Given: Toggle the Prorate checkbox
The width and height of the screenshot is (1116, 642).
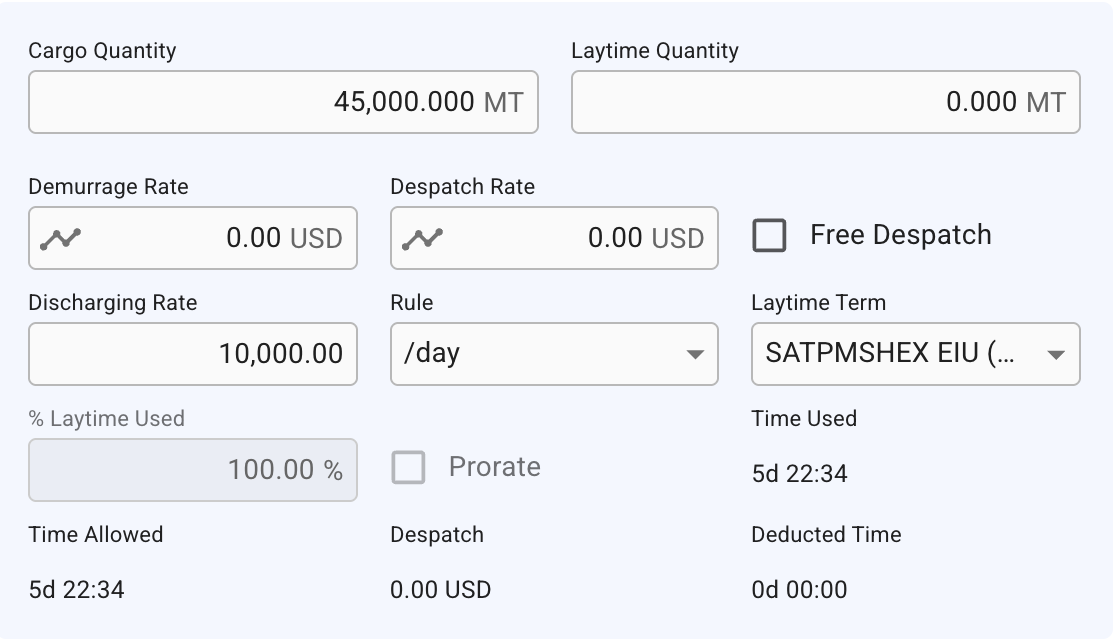Looking at the screenshot, I should (408, 467).
